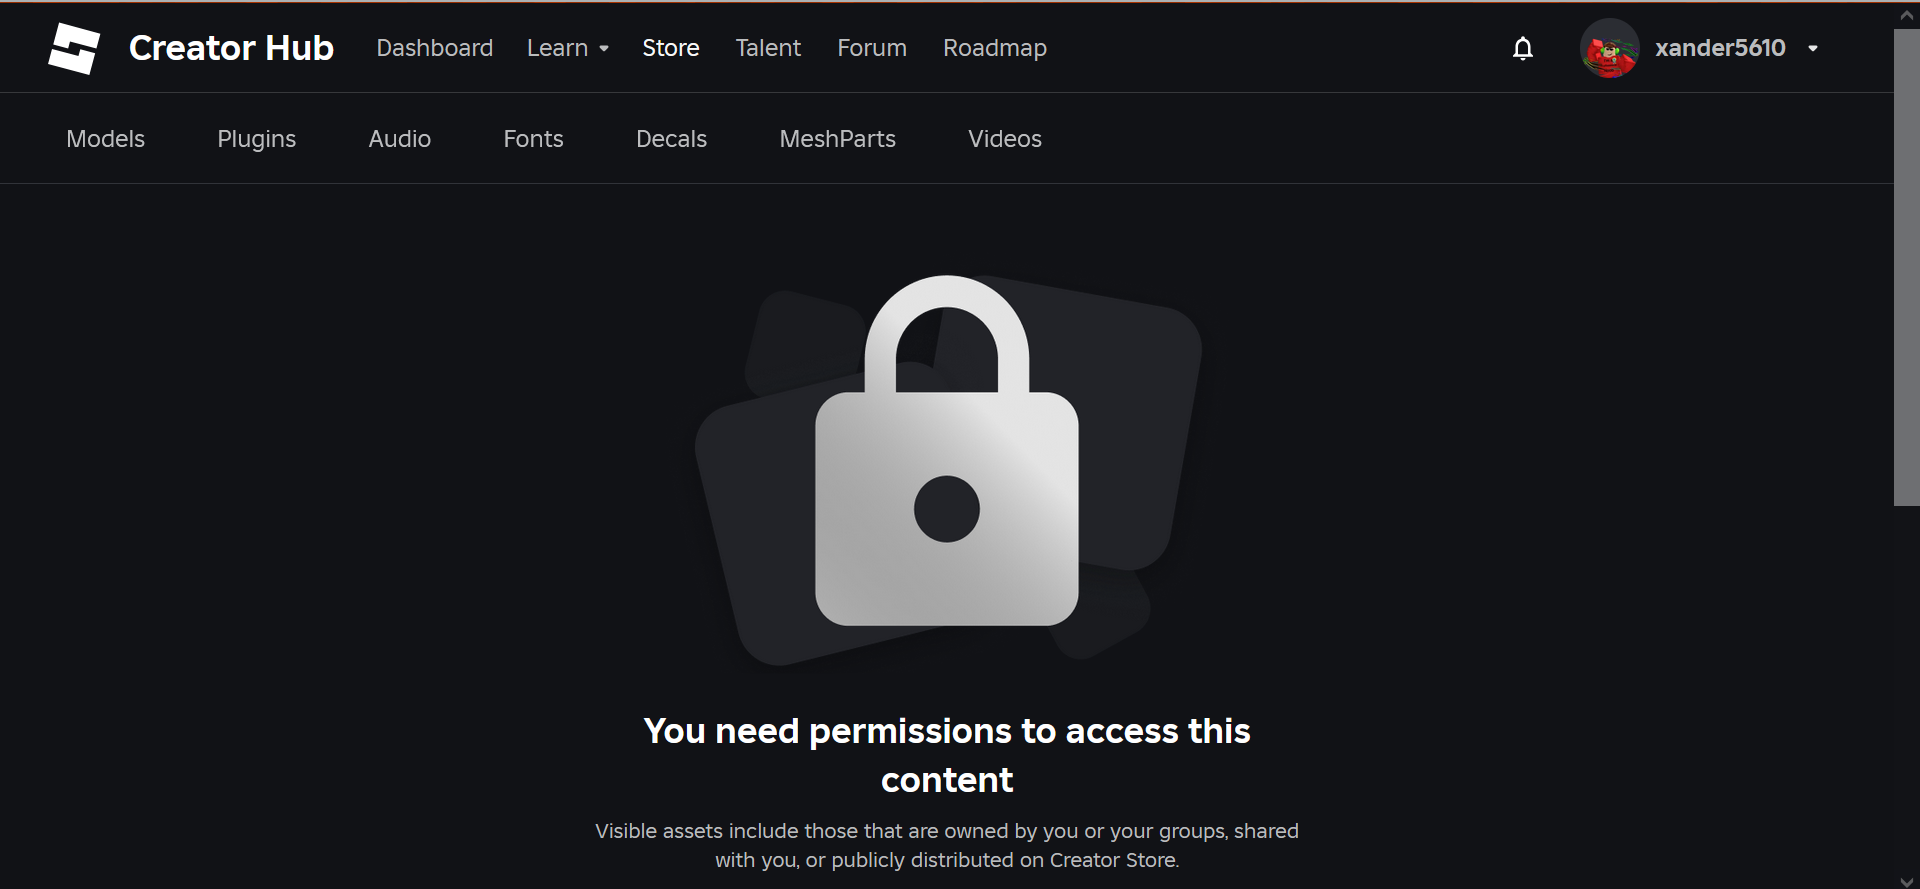Click the xander5610 avatar picture
Image resolution: width=1920 pixels, height=889 pixels.
[x=1609, y=48]
